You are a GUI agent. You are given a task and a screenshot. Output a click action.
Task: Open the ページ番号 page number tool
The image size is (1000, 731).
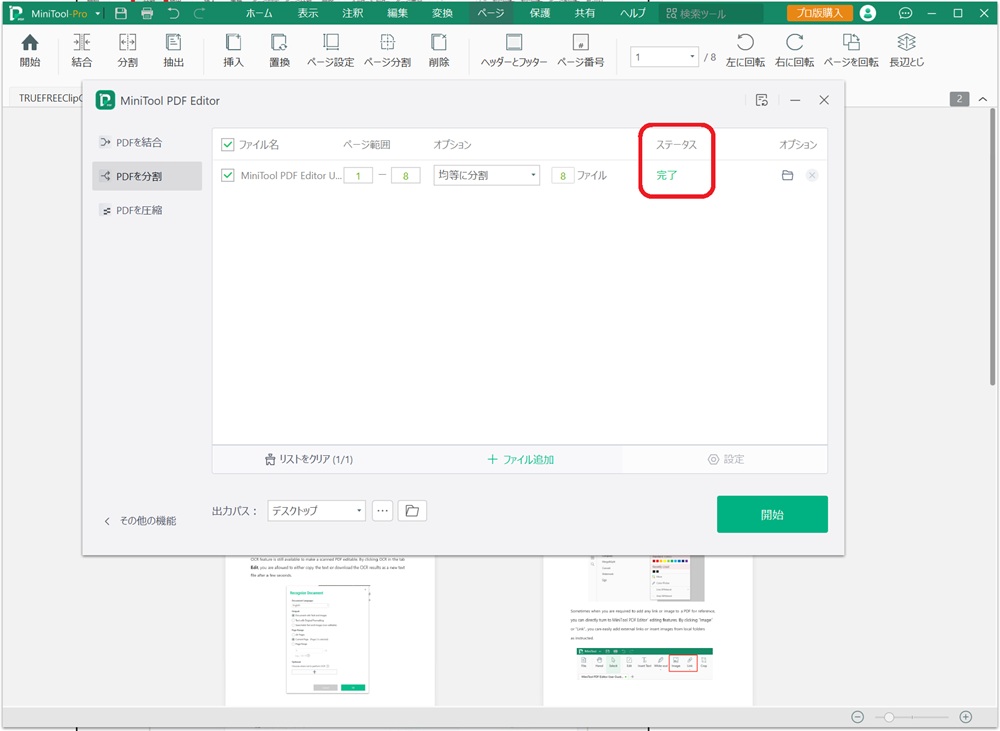(580, 50)
